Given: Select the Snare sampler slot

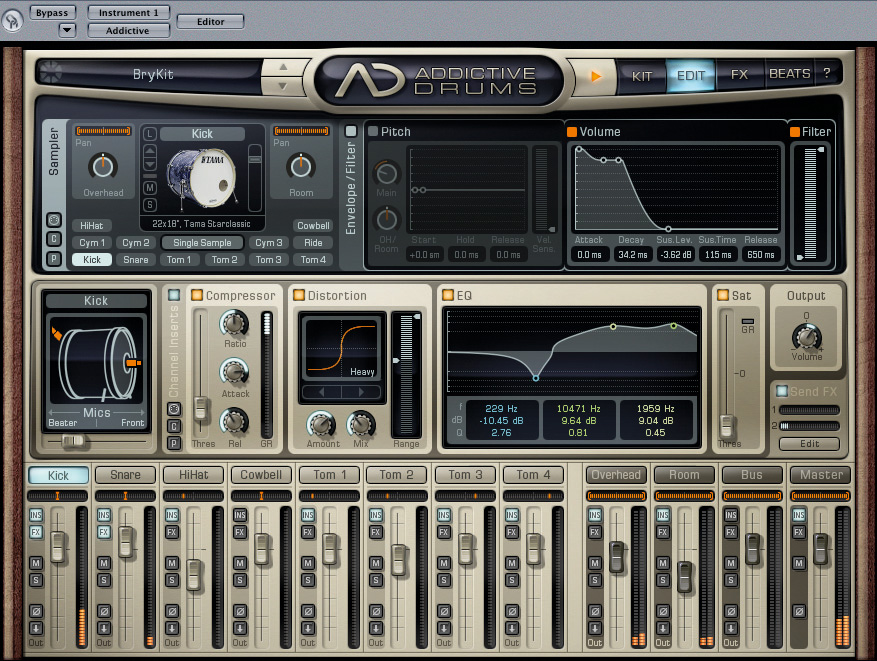Looking at the screenshot, I should 136,259.
